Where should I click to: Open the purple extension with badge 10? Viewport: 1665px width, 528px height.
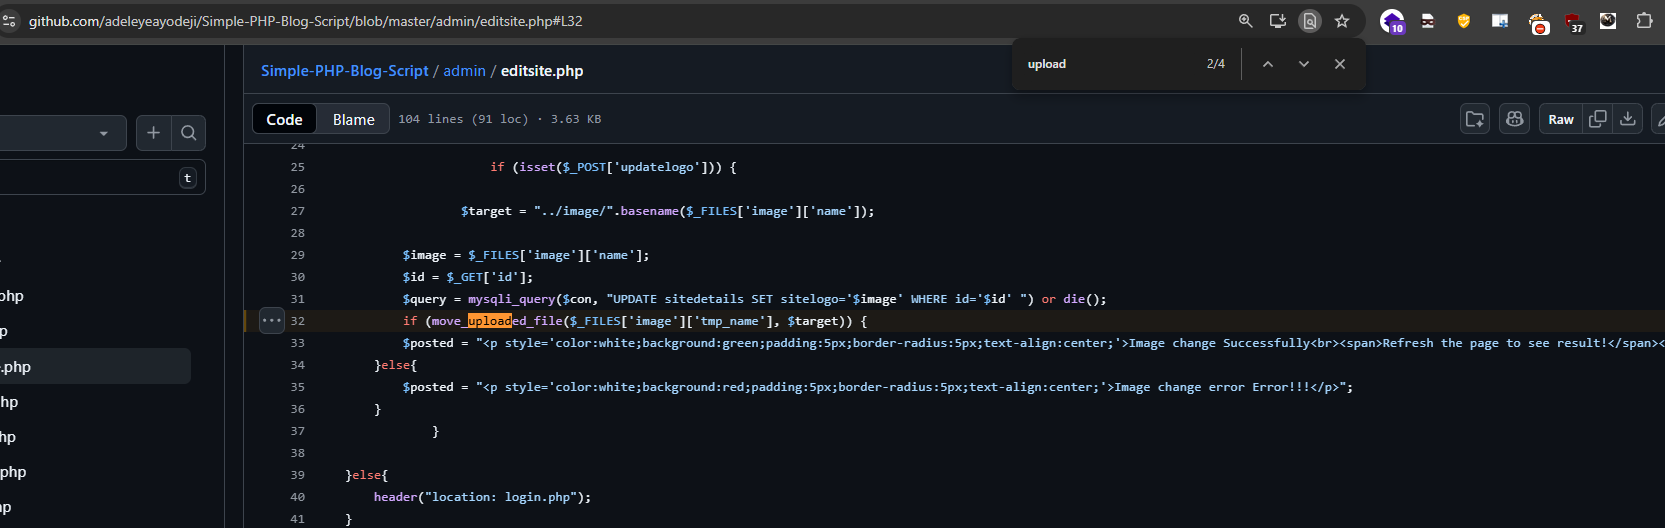click(x=1392, y=21)
